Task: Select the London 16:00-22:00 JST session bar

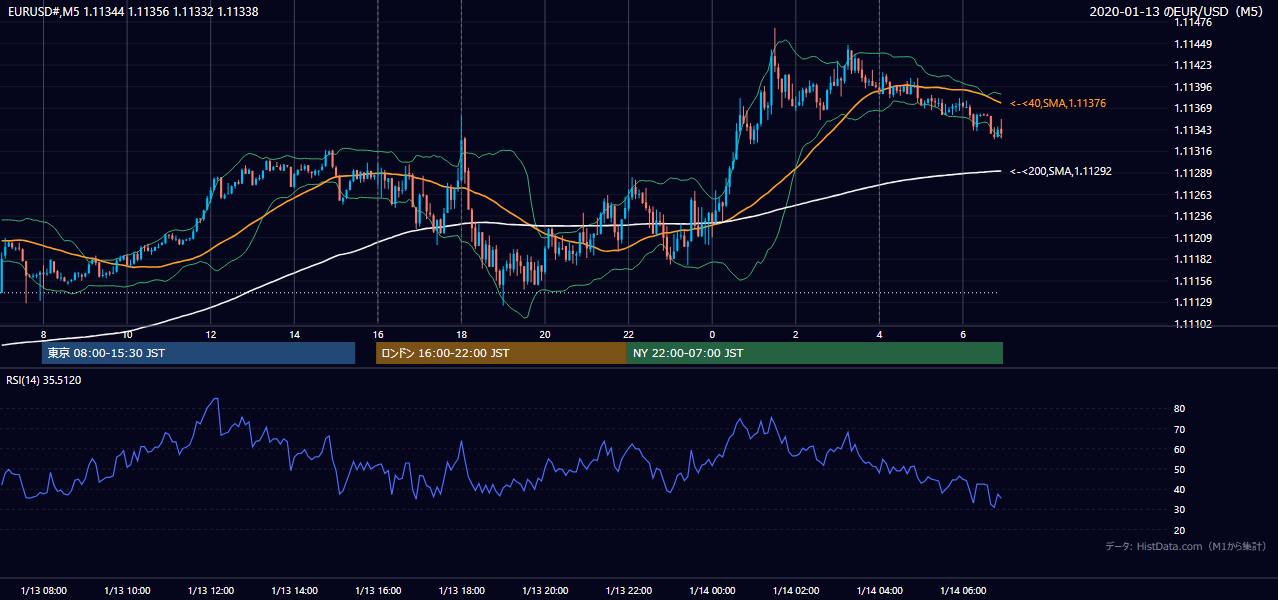Action: pos(501,353)
